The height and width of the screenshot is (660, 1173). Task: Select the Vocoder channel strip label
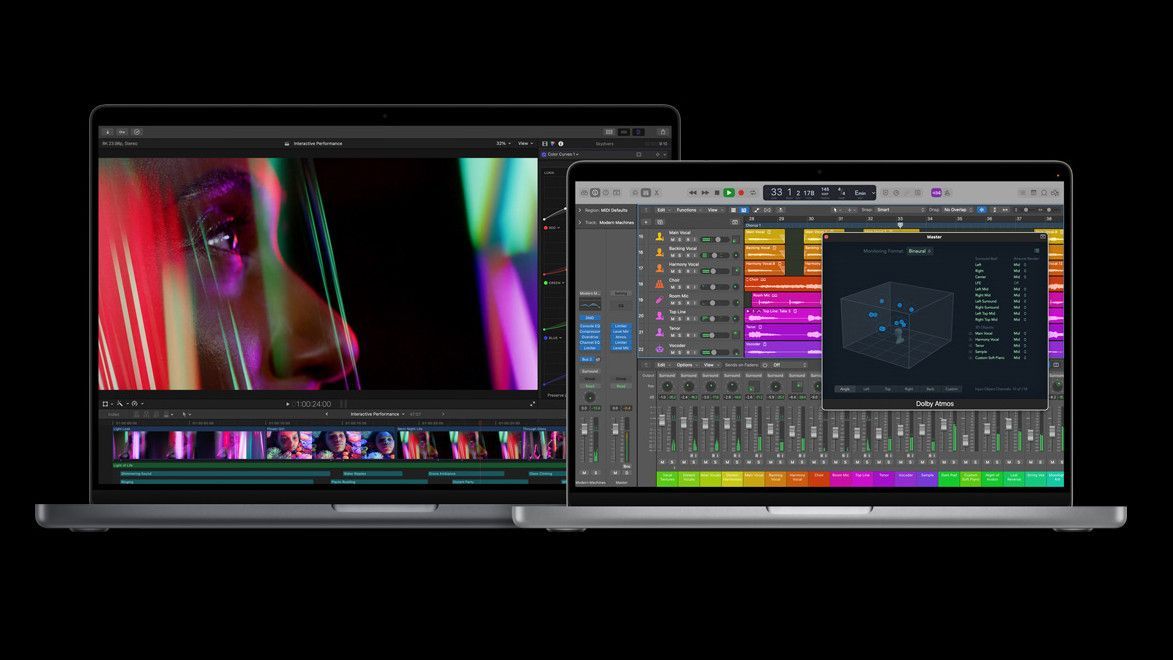(x=906, y=477)
